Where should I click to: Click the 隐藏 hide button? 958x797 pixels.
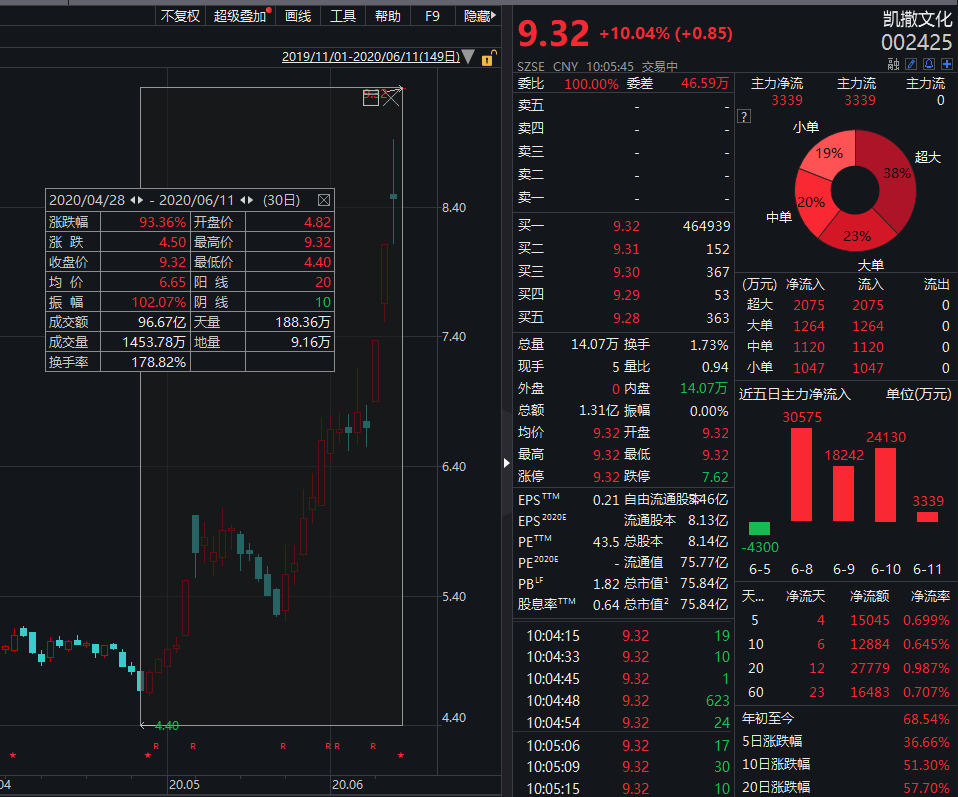tap(478, 16)
